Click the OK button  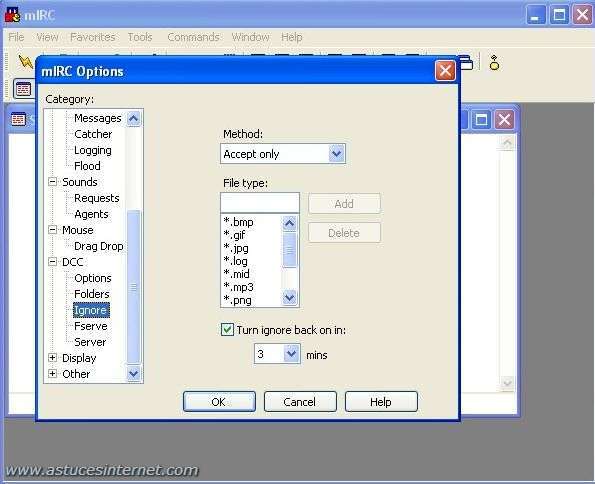pos(219,402)
